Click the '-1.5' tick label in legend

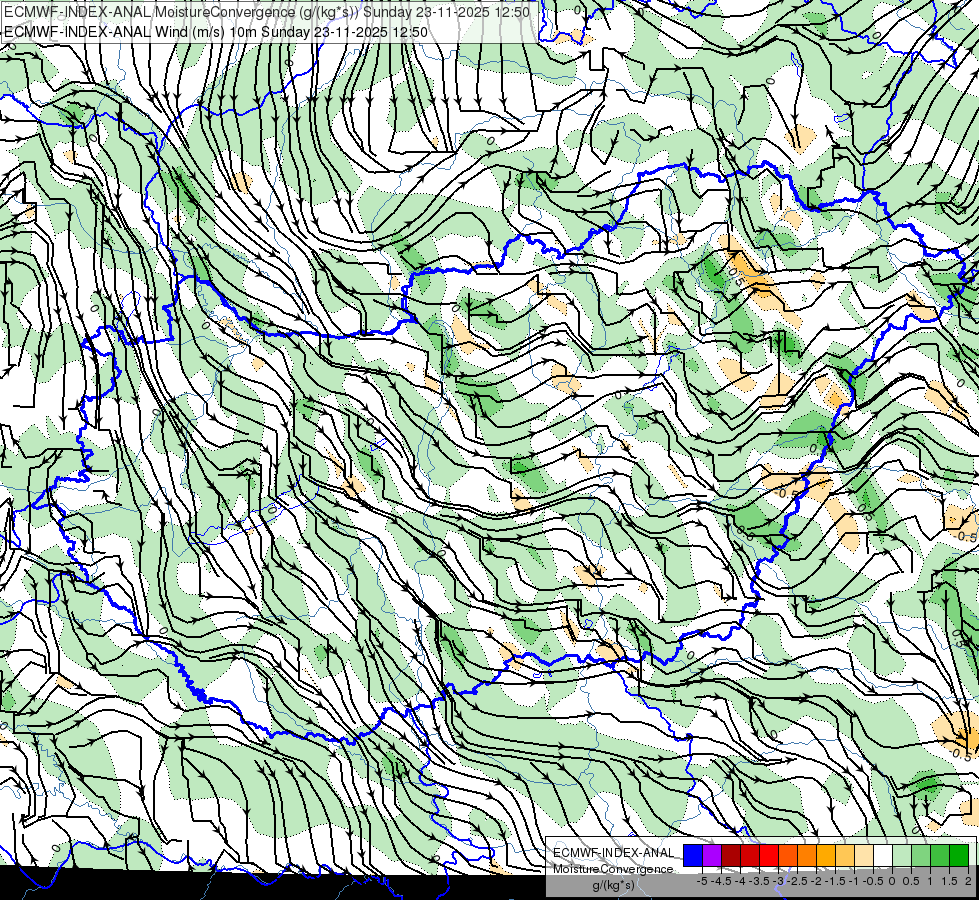835,881
